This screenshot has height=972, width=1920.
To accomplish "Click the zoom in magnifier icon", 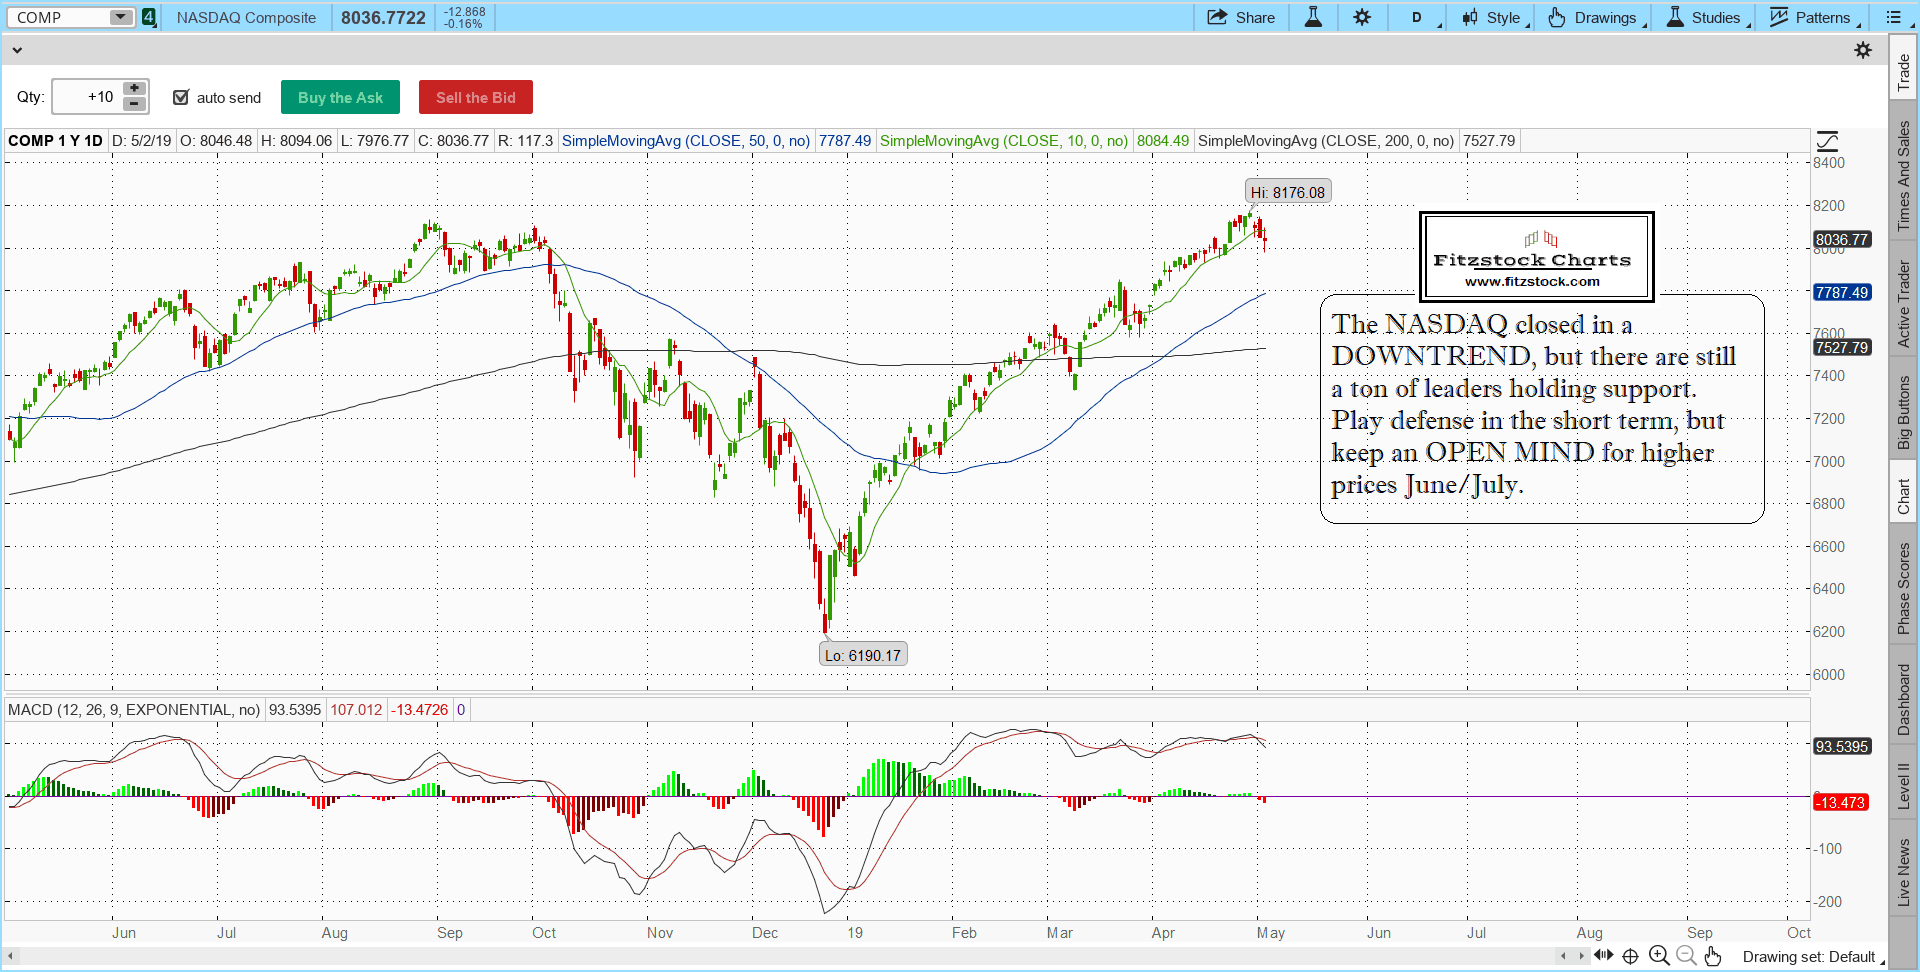I will pos(1659,956).
